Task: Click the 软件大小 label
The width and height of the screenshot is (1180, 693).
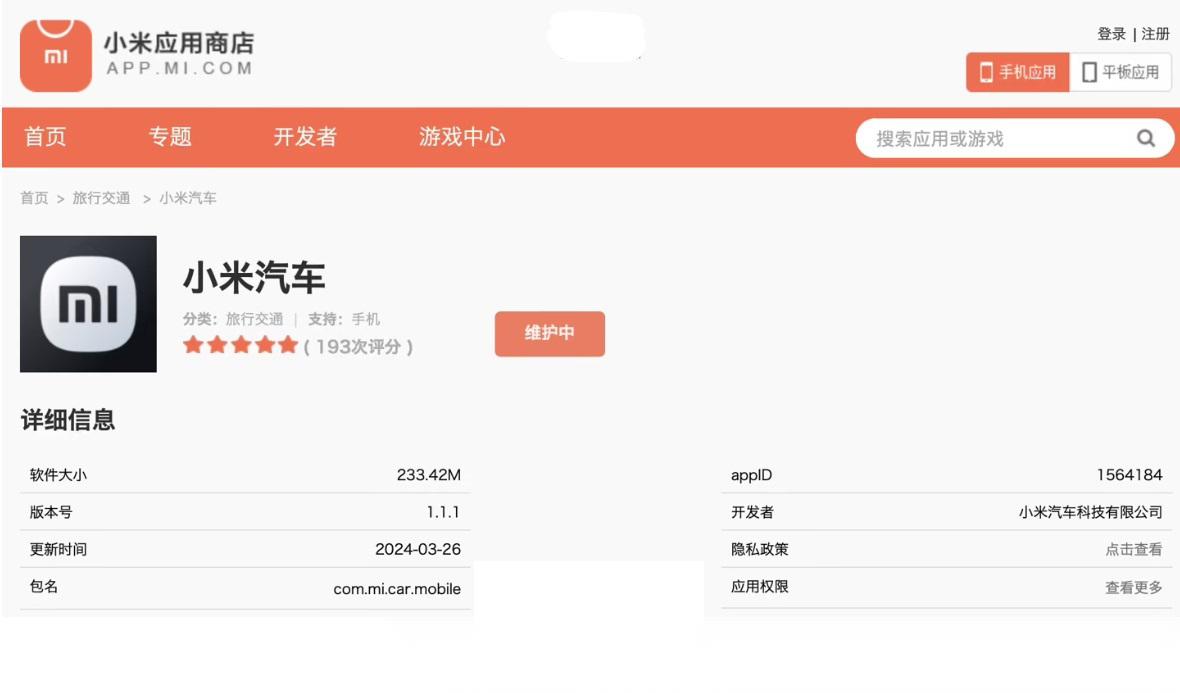Action: pos(58,475)
